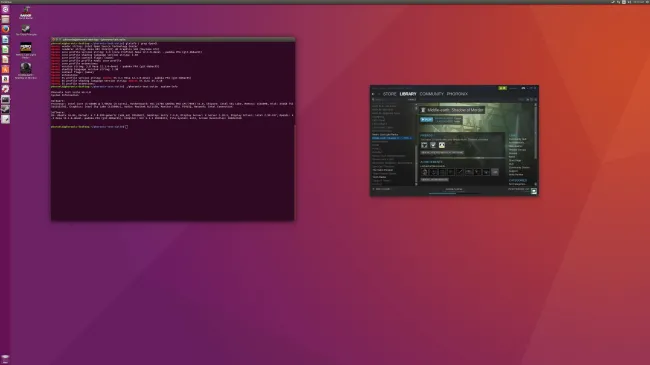Open the GAMES filter dropdown in Steam library
This screenshot has height=365, width=650.
[412, 100]
